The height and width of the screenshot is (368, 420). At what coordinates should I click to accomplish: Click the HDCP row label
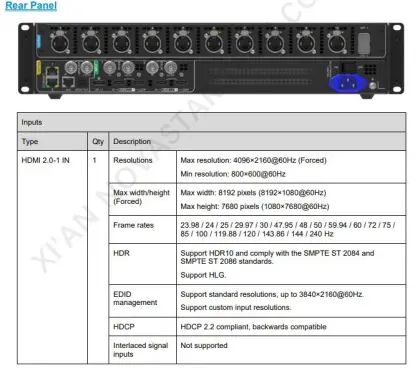pyautogui.click(x=124, y=327)
